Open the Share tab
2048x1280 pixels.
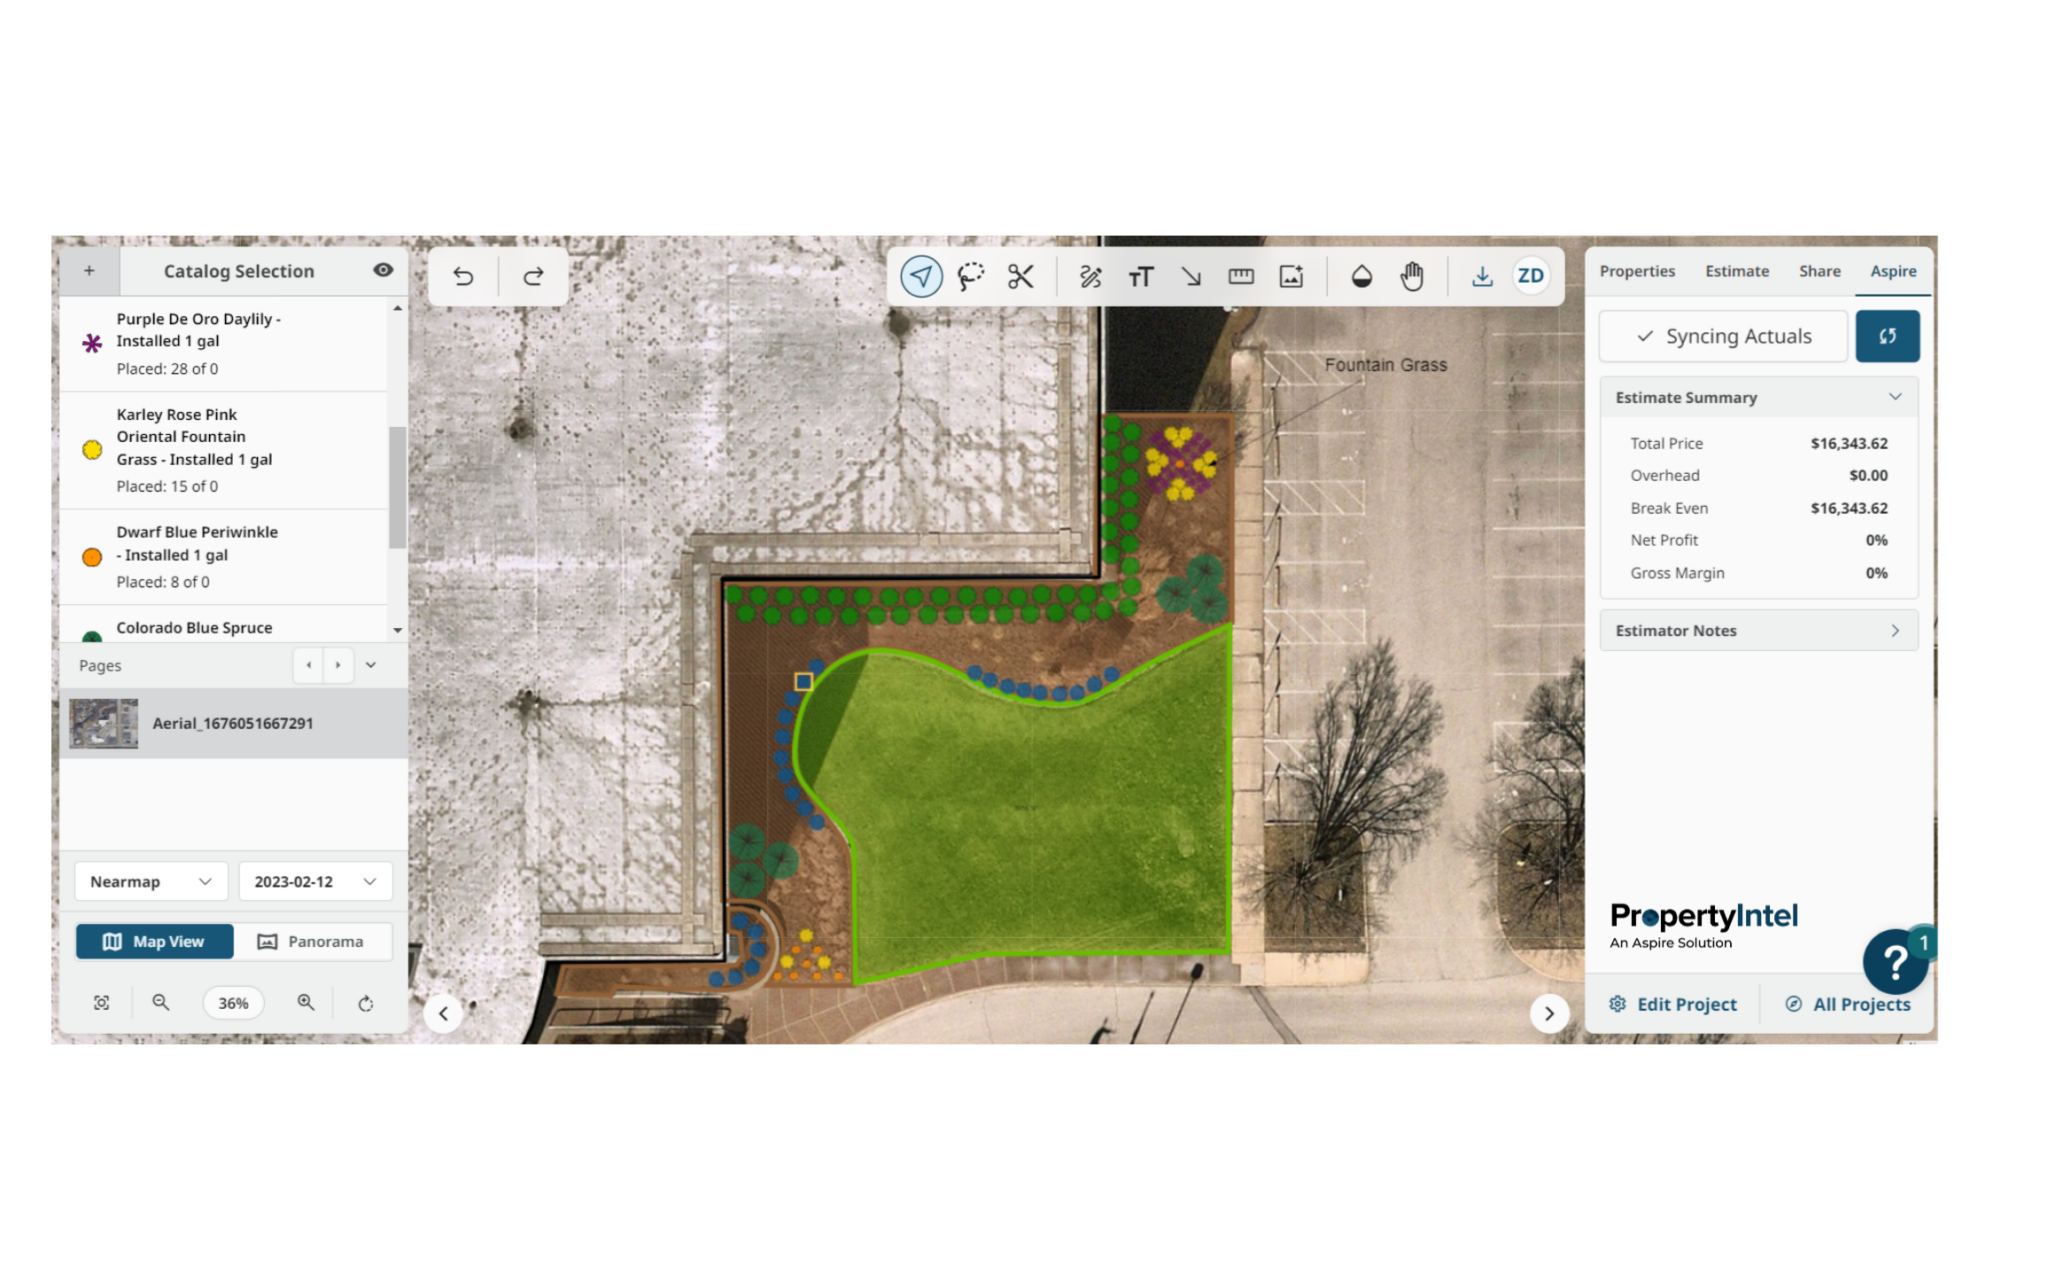point(1819,271)
